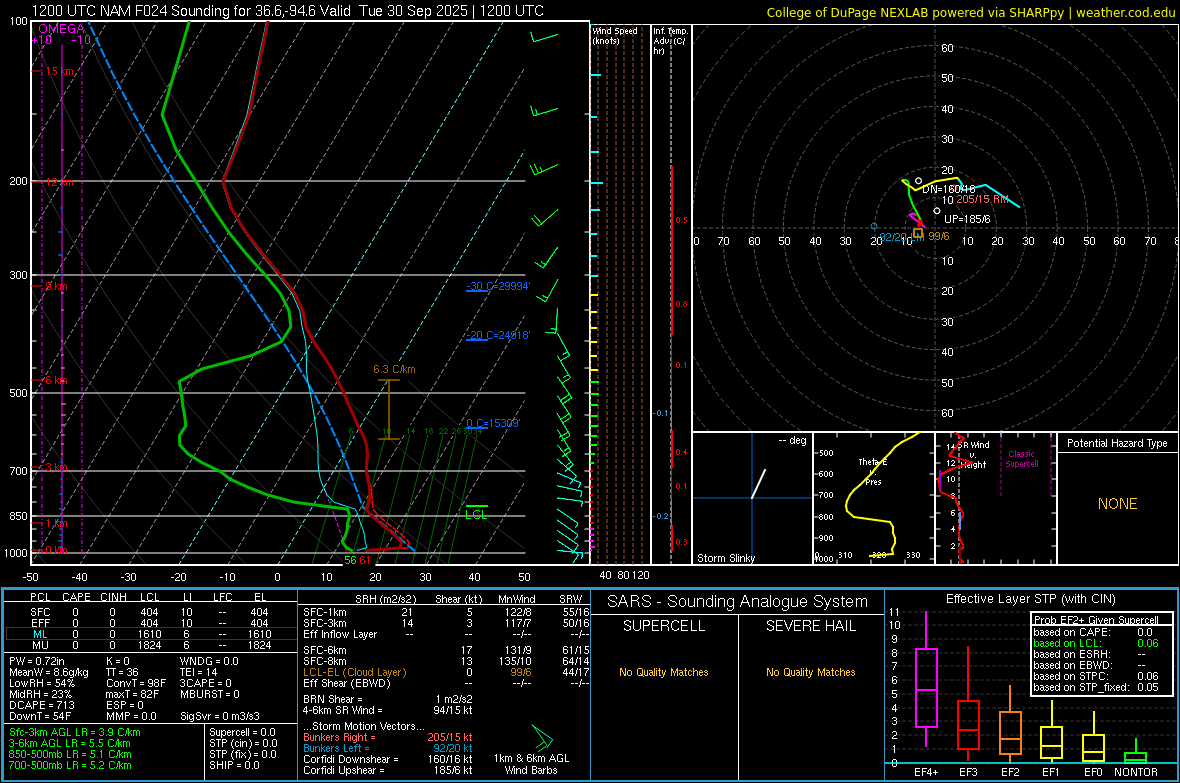The width and height of the screenshot is (1180, 783).
Task: Click the Bunkers Left = 92/20 kt line
Action: (x=388, y=748)
